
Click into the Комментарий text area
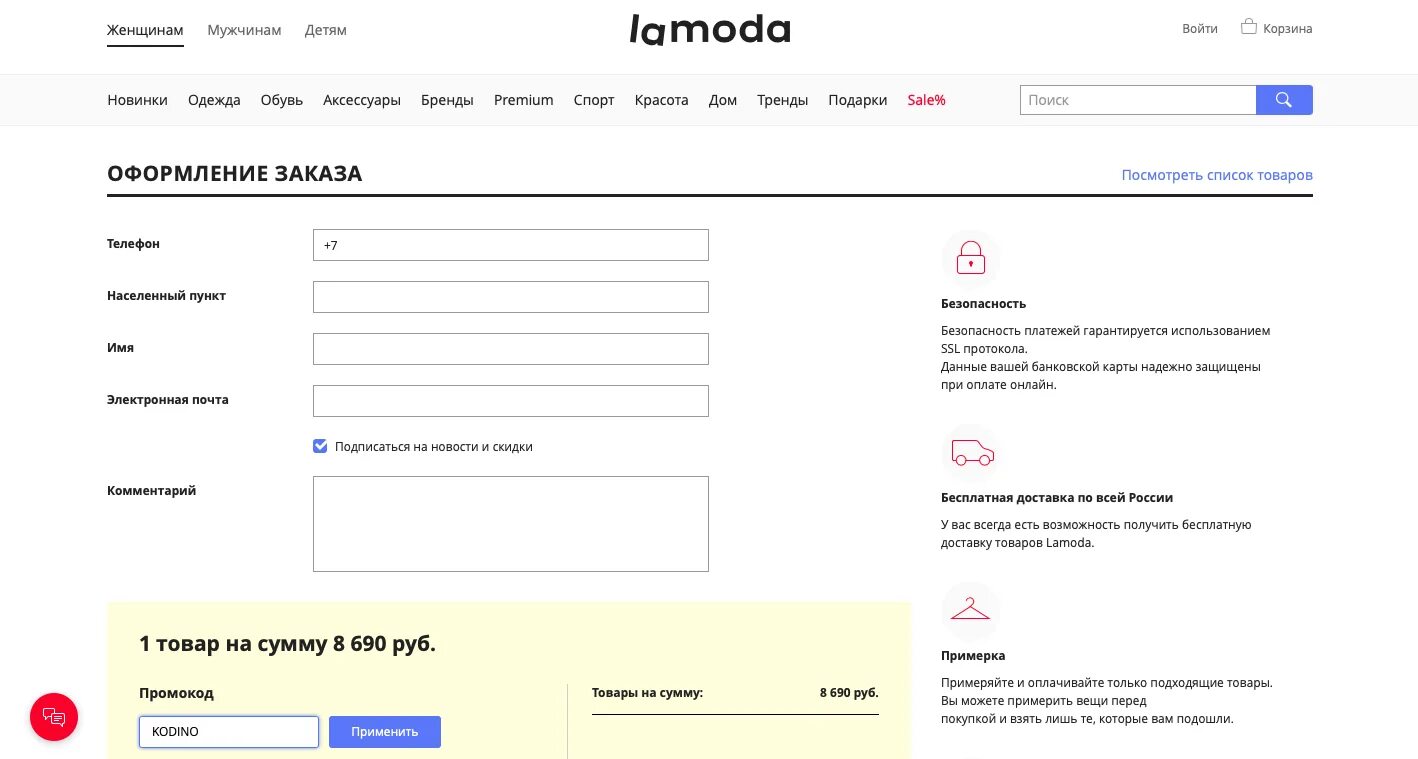click(511, 524)
